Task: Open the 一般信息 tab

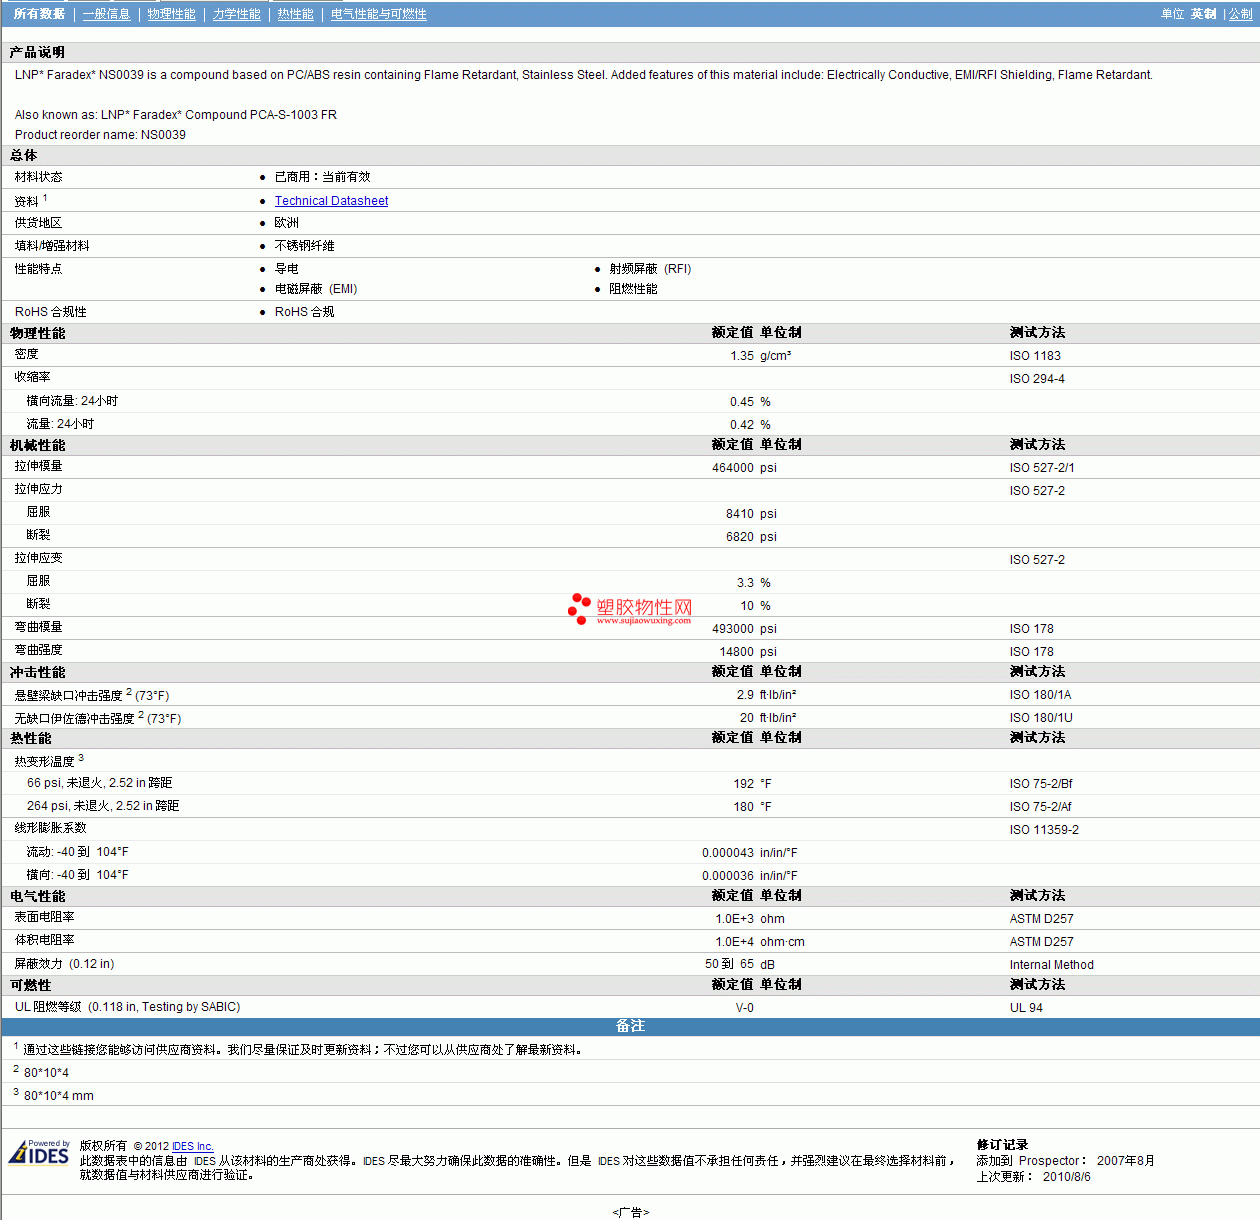Action: coord(106,14)
